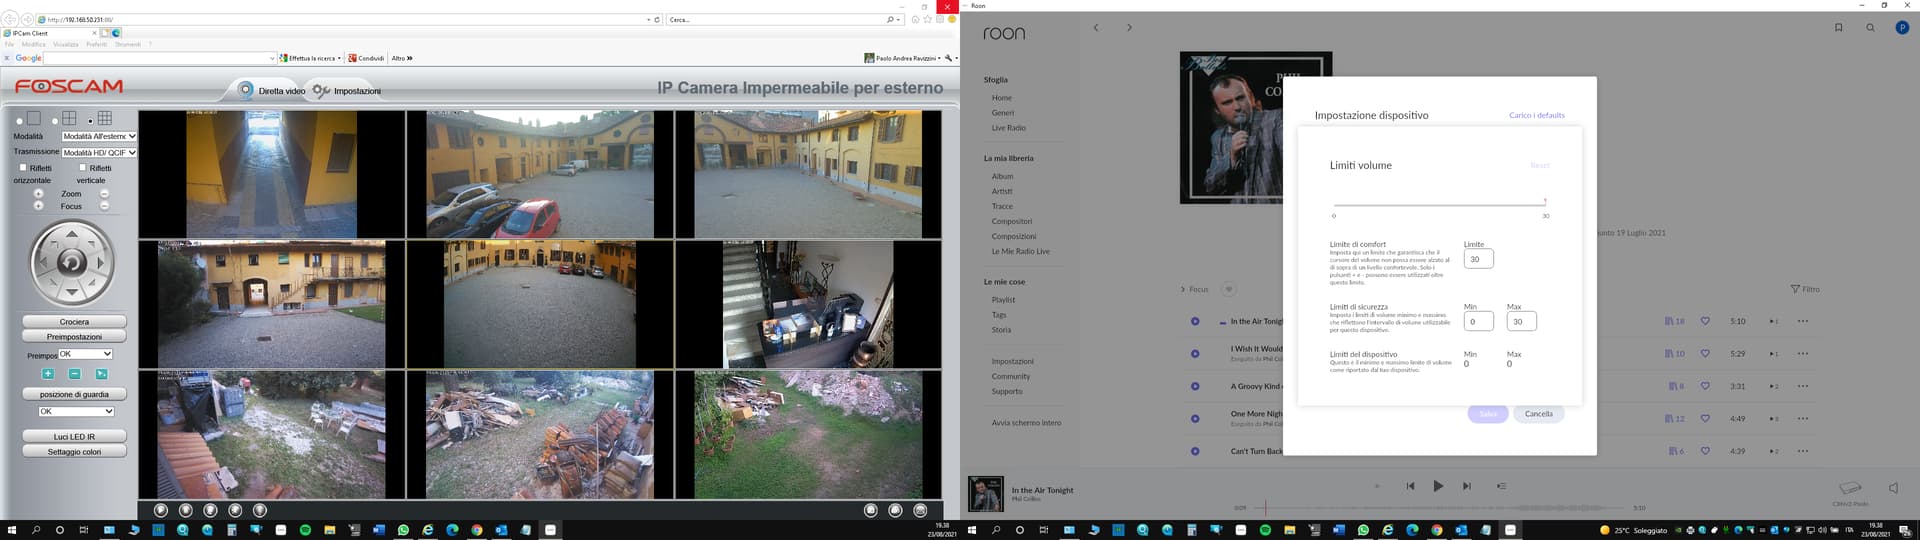Click the Roon volume speaker icon
This screenshot has width=1920, height=540.
1893,488
